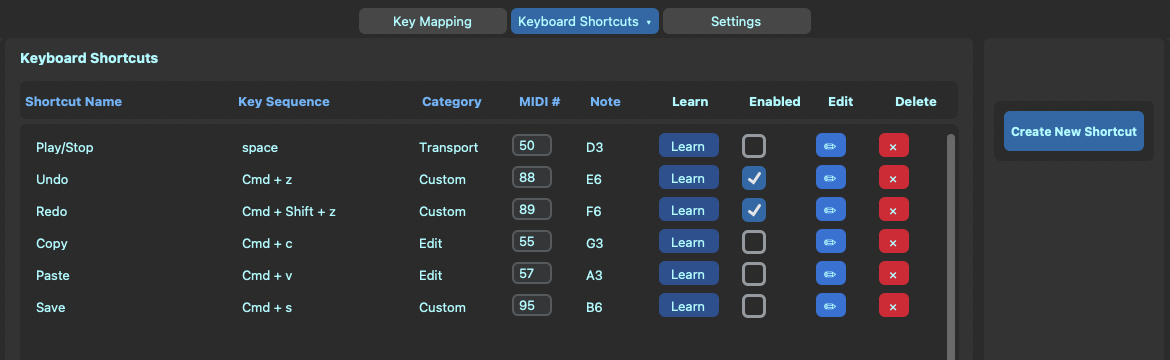The height and width of the screenshot is (360, 1170).
Task: Delete the Play/Stop shortcut
Action: click(893, 146)
